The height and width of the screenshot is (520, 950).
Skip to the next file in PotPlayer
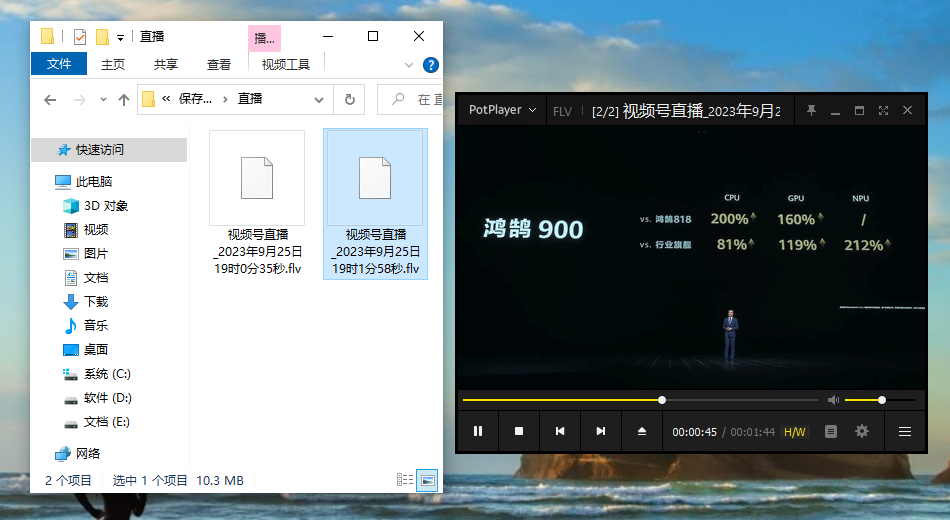(600, 431)
